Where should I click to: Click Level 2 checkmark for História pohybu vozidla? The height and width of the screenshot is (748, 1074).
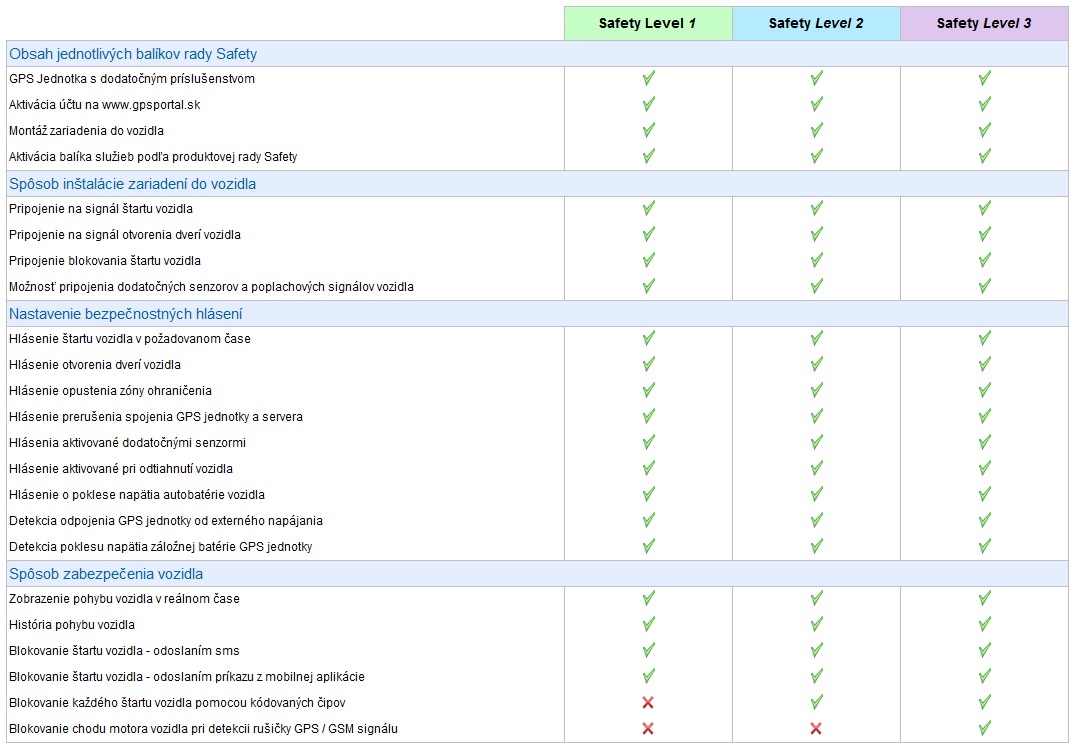click(816, 624)
